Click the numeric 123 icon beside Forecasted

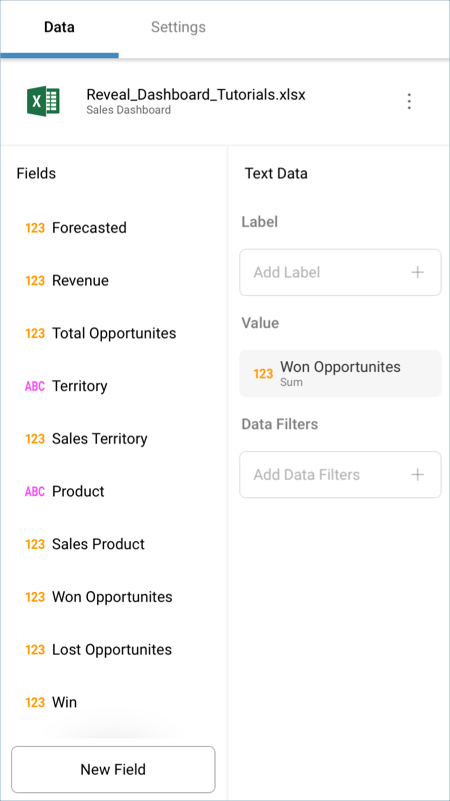(x=35, y=228)
